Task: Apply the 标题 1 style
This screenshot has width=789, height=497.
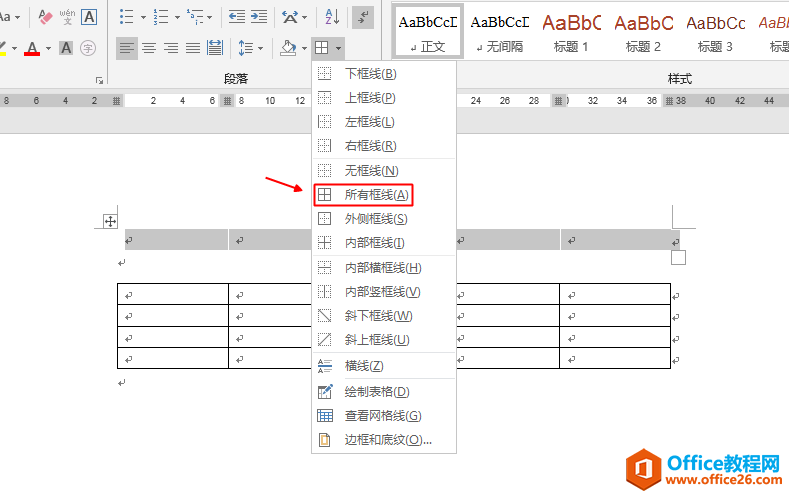Action: click(571, 32)
